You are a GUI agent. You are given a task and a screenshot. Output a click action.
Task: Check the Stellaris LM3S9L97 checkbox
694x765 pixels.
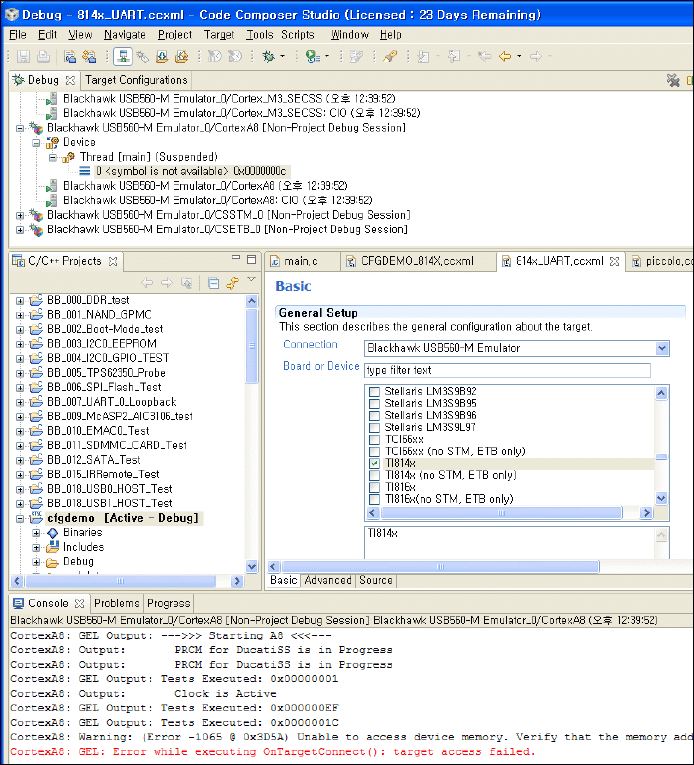pyautogui.click(x=374, y=427)
